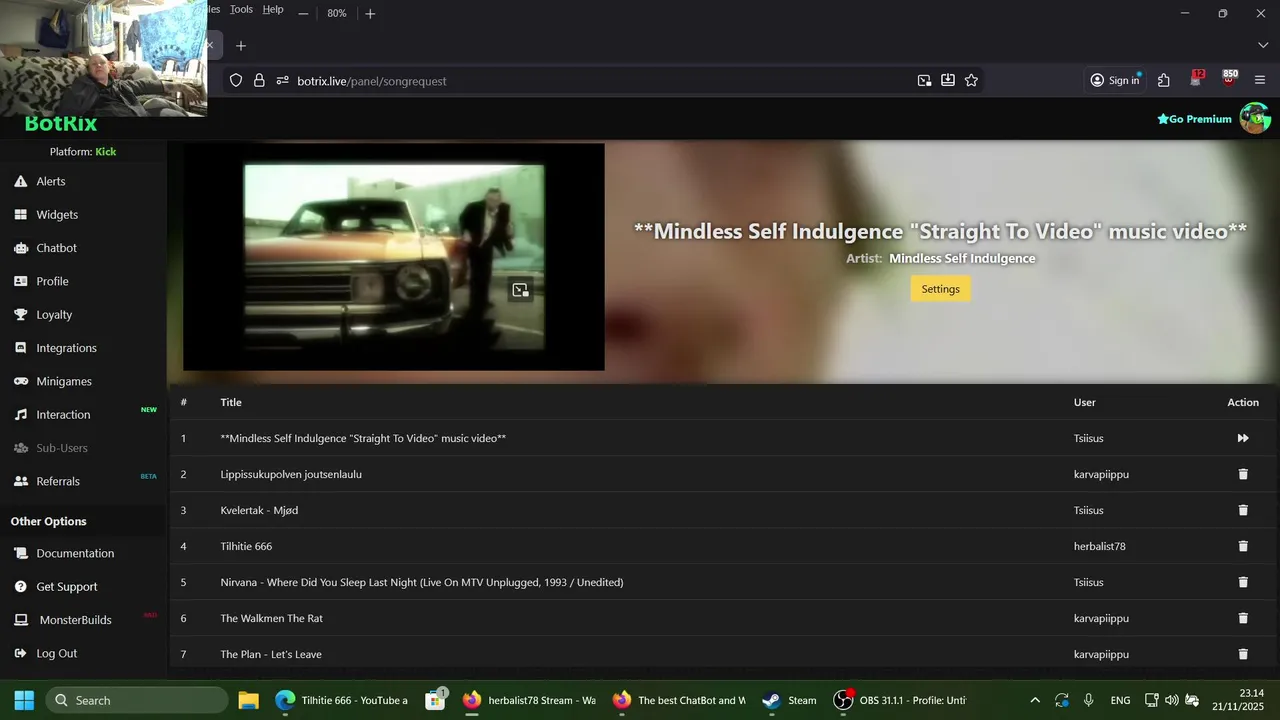Click the music video thumbnail player
Viewport: 1280px width, 720px height.
tap(394, 257)
